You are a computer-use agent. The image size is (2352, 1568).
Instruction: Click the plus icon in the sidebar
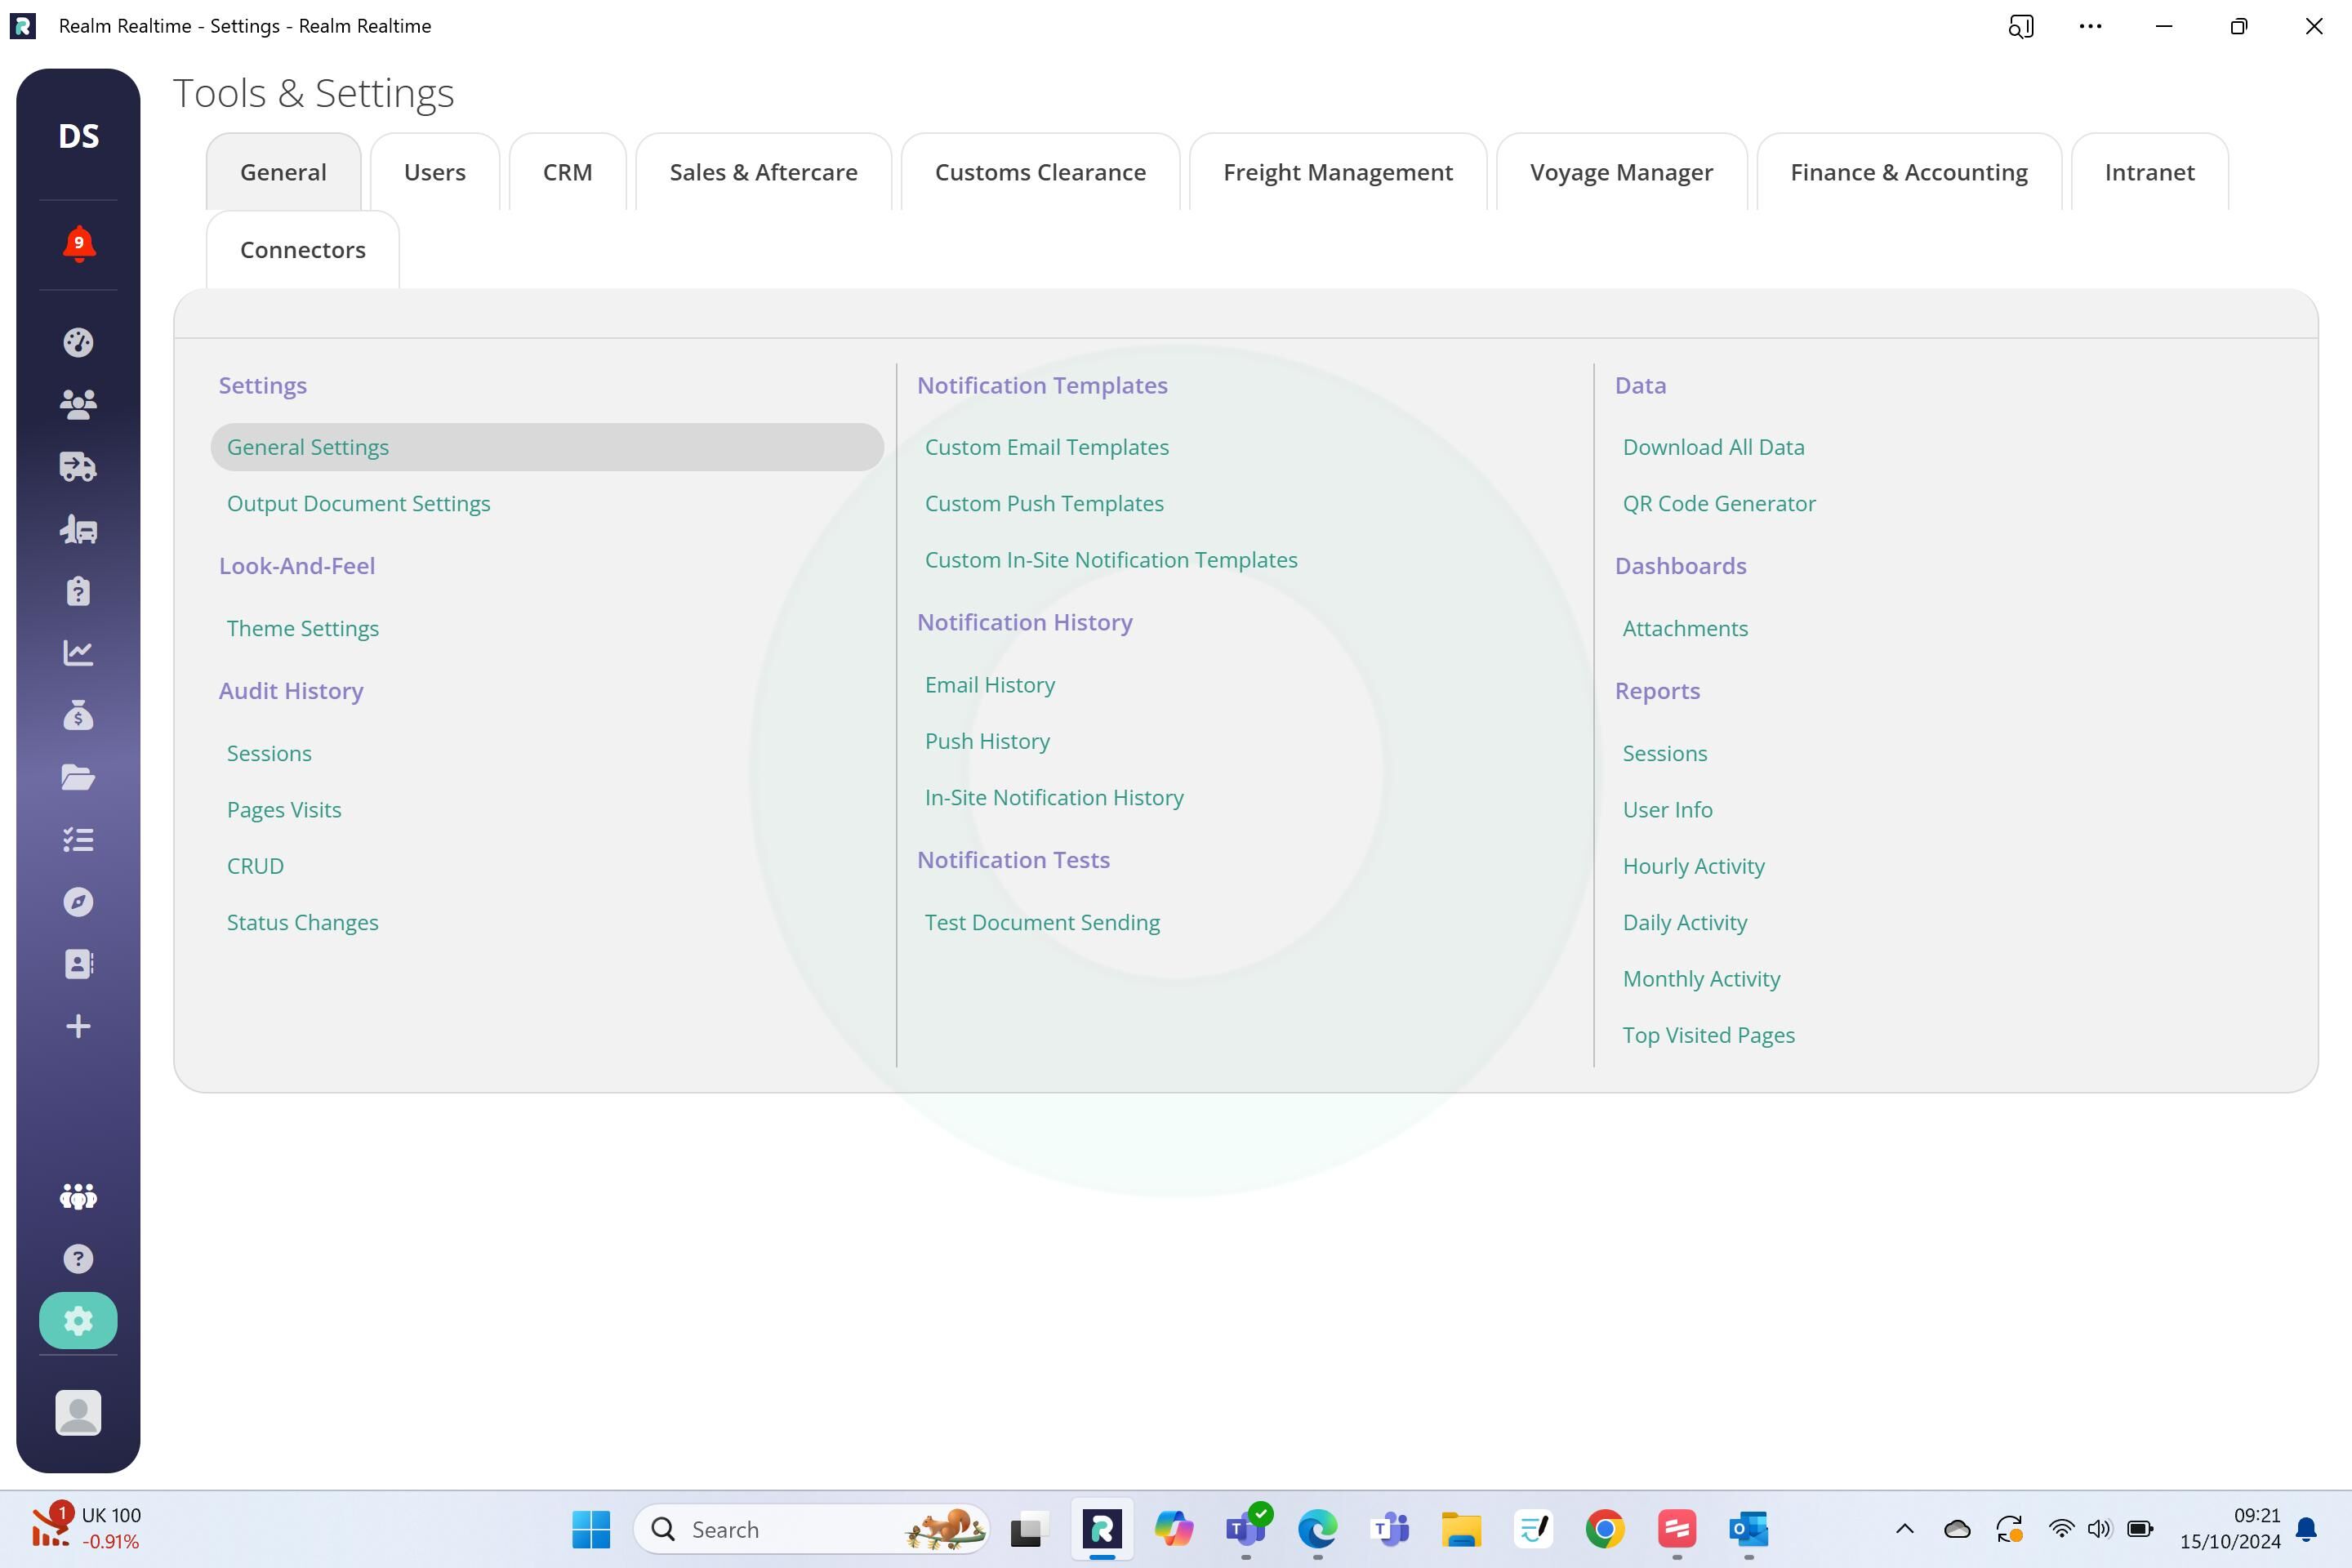[x=78, y=1026]
